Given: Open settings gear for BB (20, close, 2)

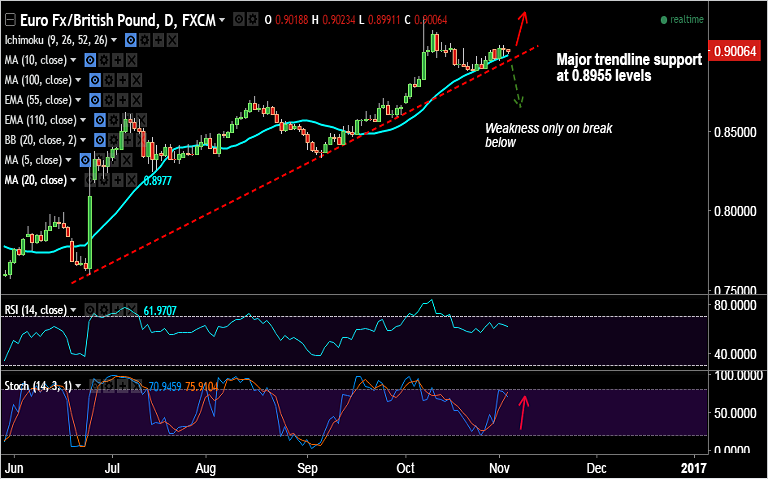Looking at the screenshot, I should (114, 140).
